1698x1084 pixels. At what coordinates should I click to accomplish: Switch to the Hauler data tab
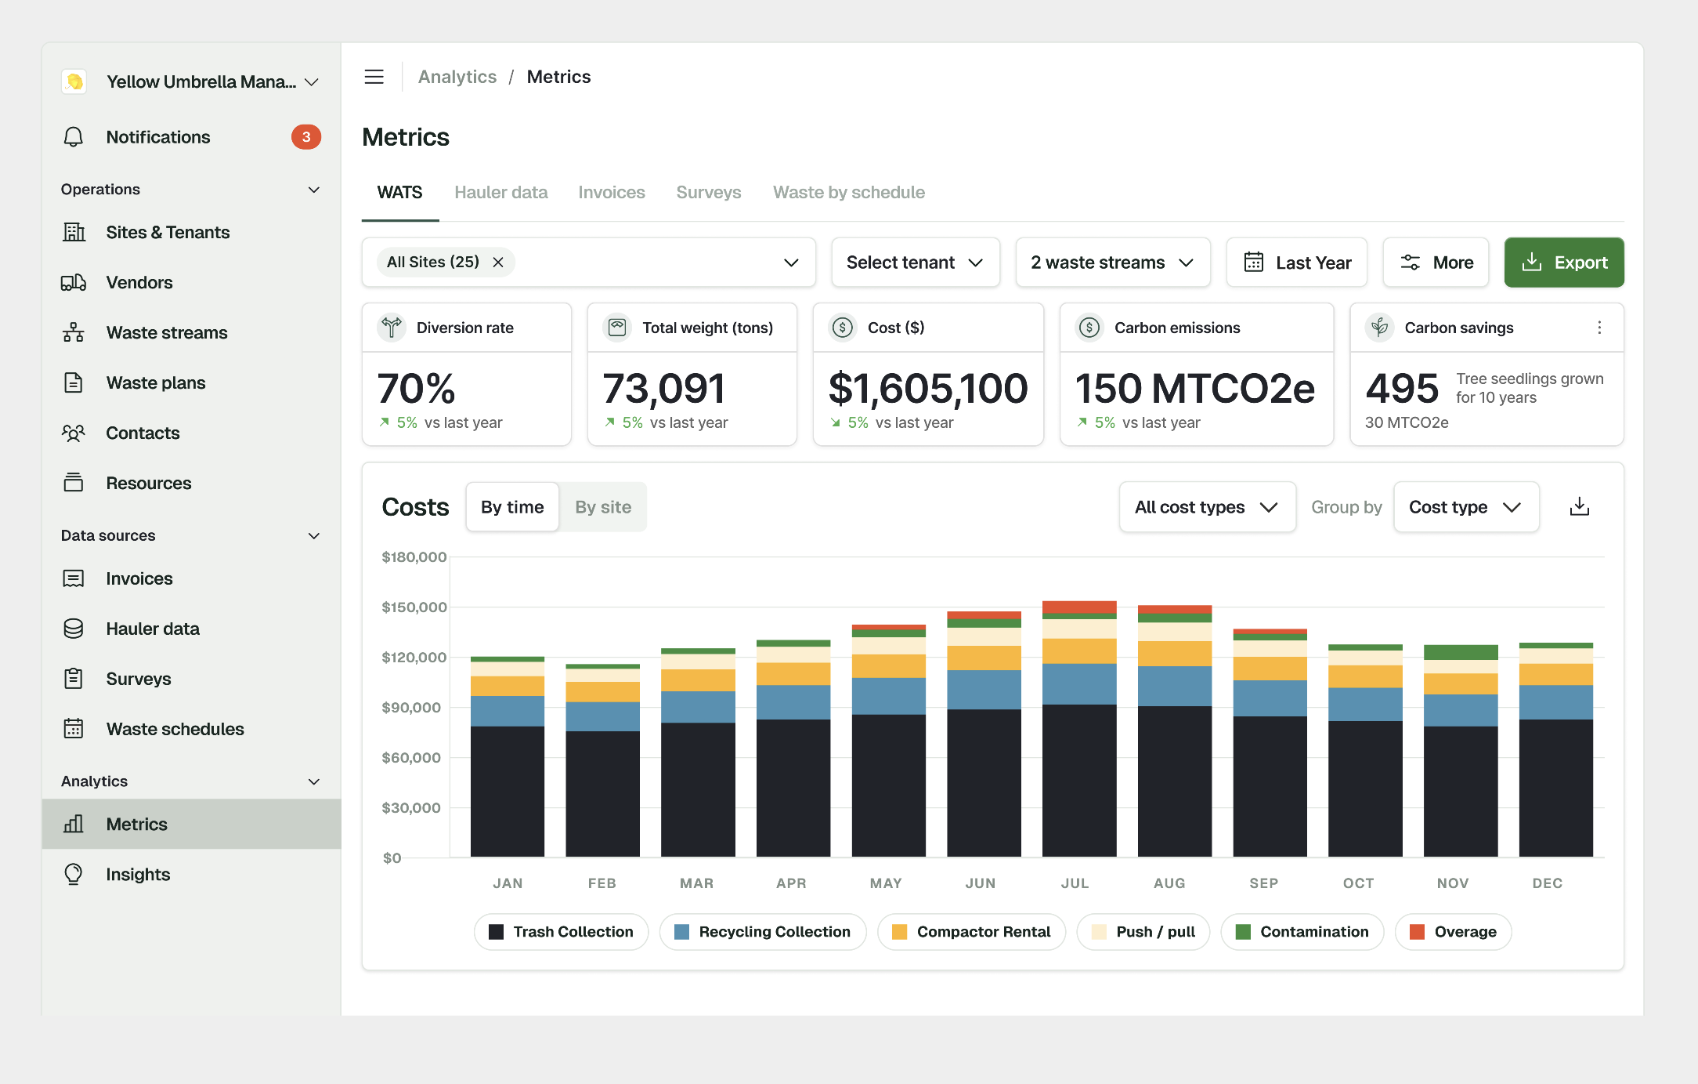[x=501, y=192]
